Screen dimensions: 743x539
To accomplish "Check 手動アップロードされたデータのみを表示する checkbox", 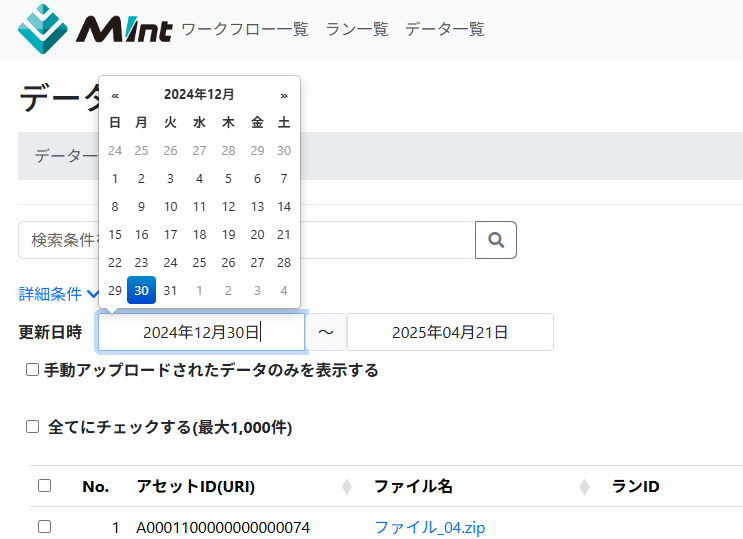I will (33, 370).
